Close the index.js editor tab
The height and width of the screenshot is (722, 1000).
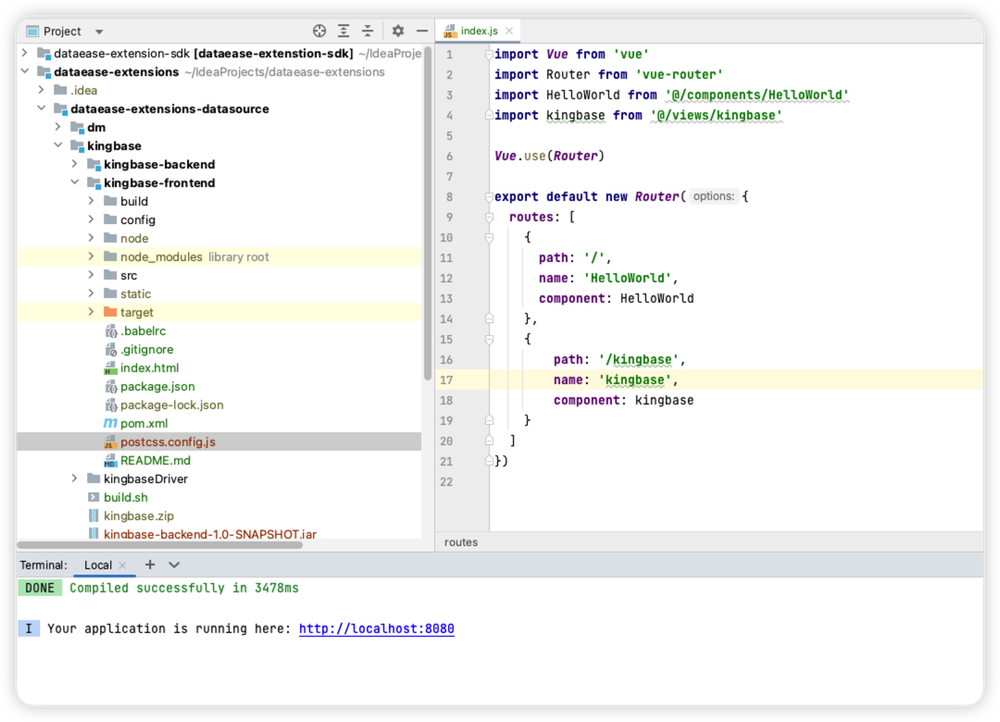(x=509, y=31)
